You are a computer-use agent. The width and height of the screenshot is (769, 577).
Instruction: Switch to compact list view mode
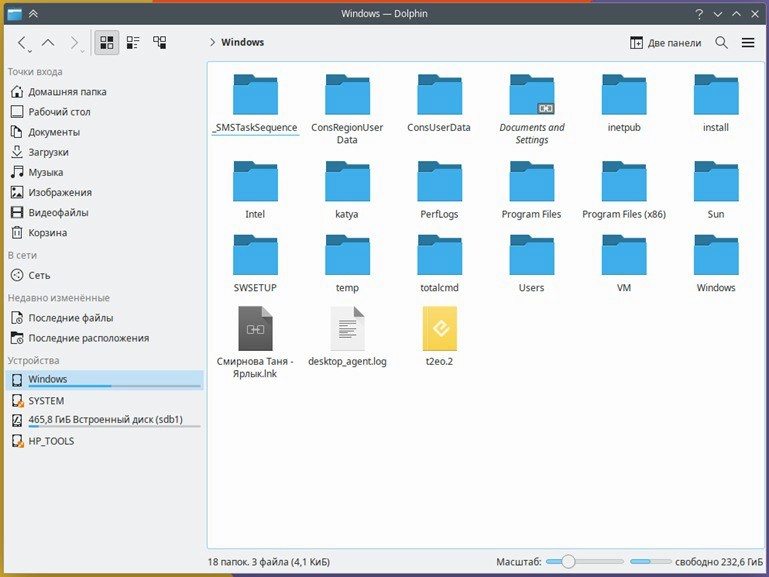(133, 43)
